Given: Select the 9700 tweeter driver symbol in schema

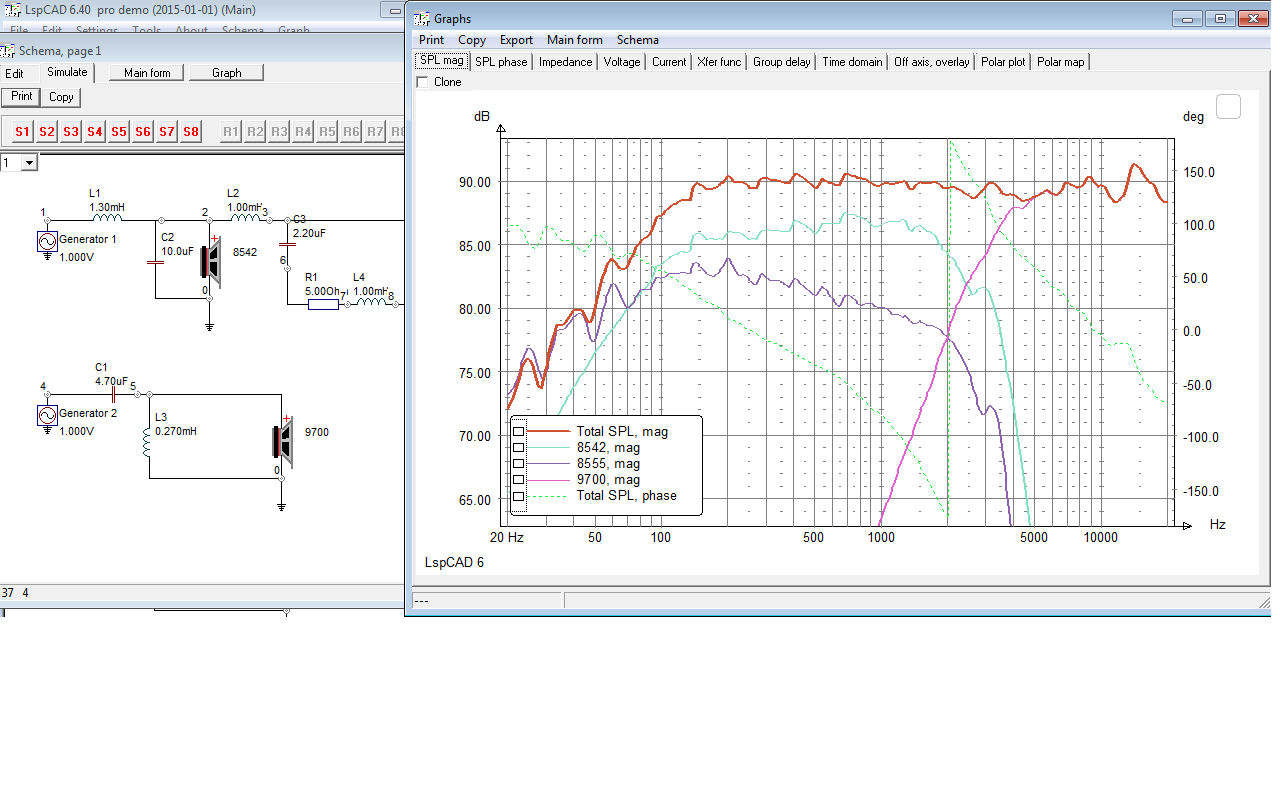Looking at the screenshot, I should (282, 443).
